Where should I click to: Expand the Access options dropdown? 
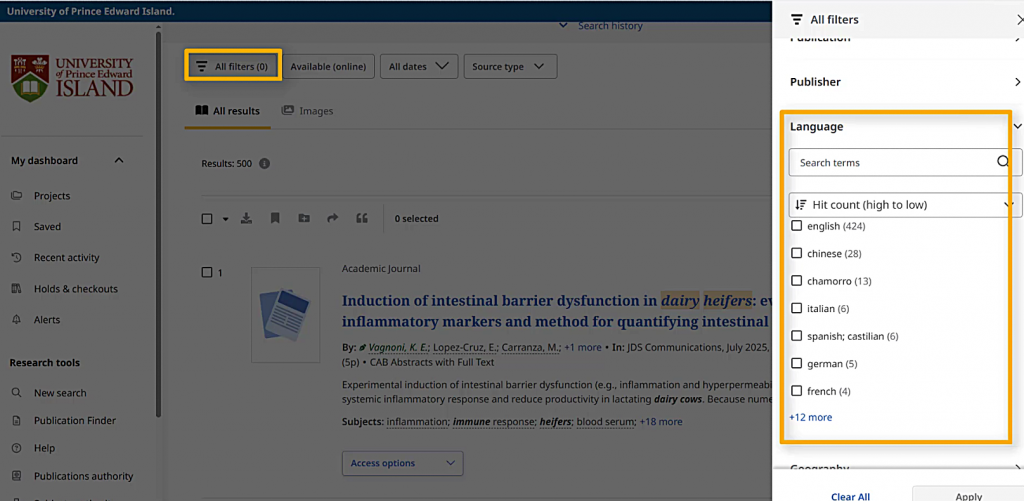point(402,463)
